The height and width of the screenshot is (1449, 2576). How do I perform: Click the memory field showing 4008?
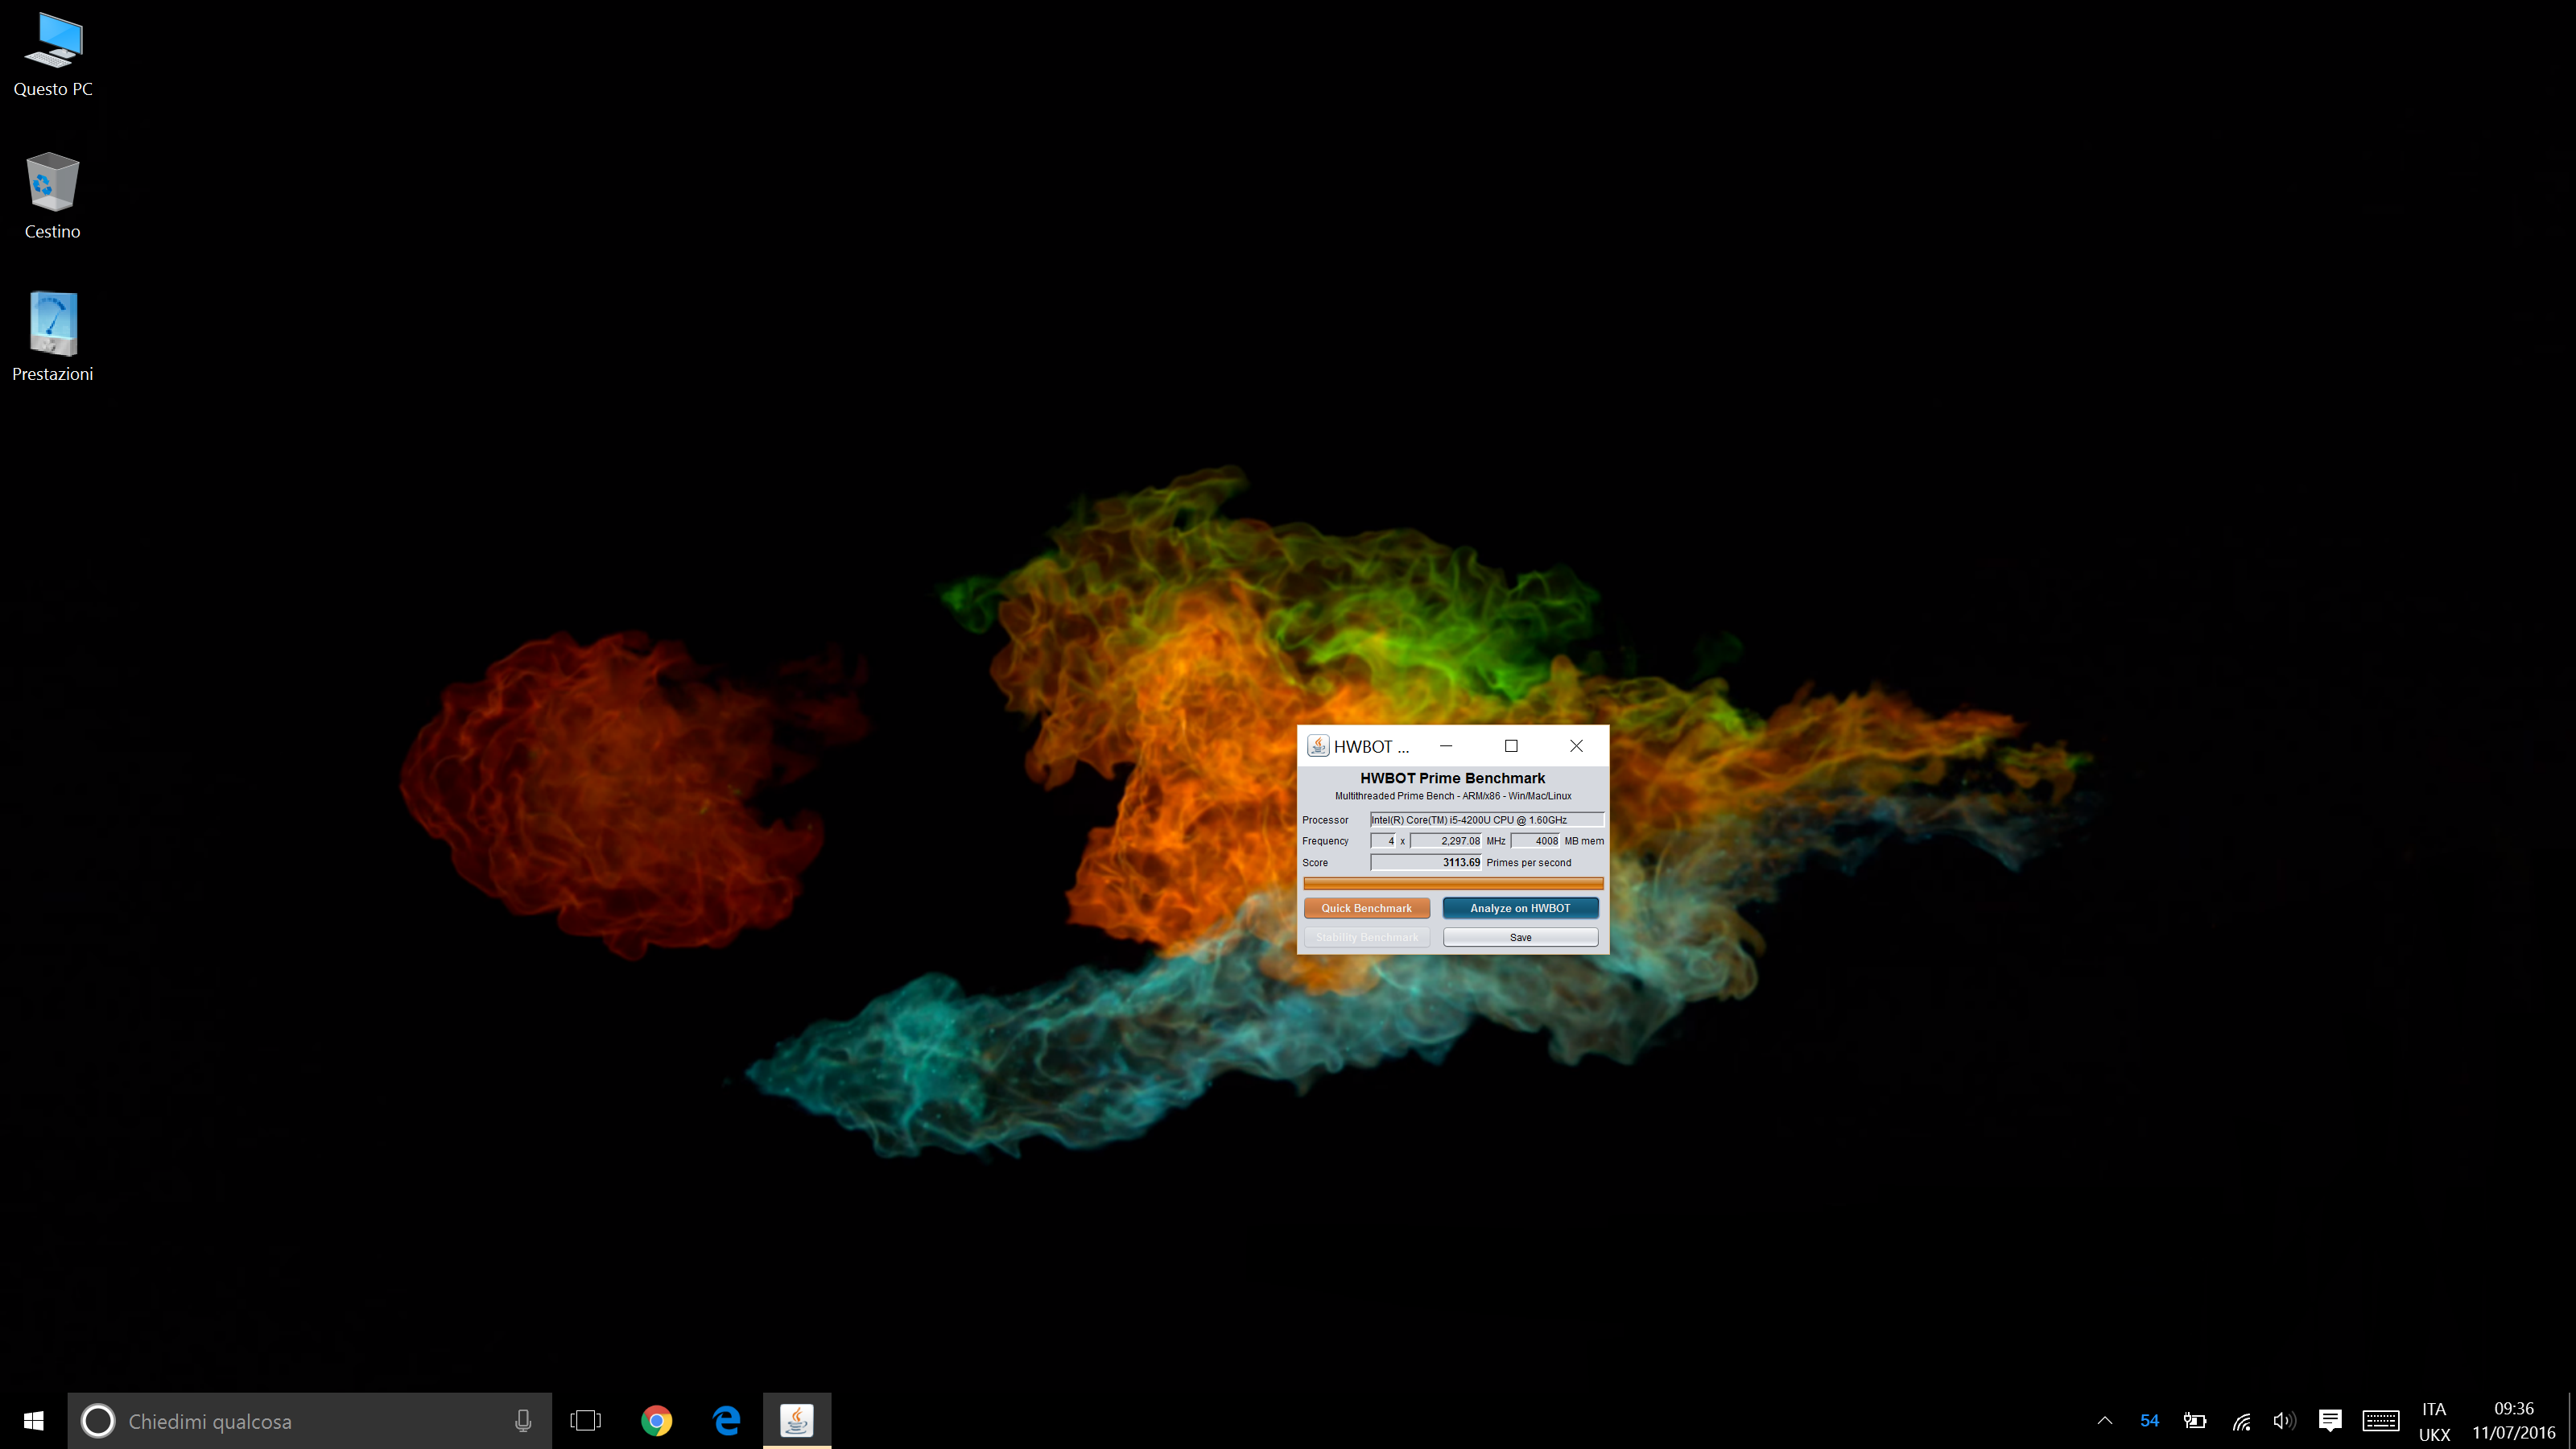(x=1535, y=841)
